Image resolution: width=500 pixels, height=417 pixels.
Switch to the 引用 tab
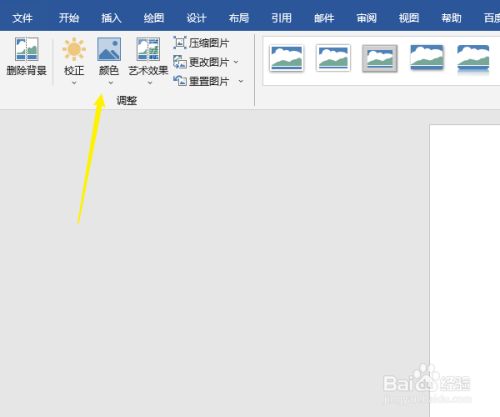click(x=281, y=18)
